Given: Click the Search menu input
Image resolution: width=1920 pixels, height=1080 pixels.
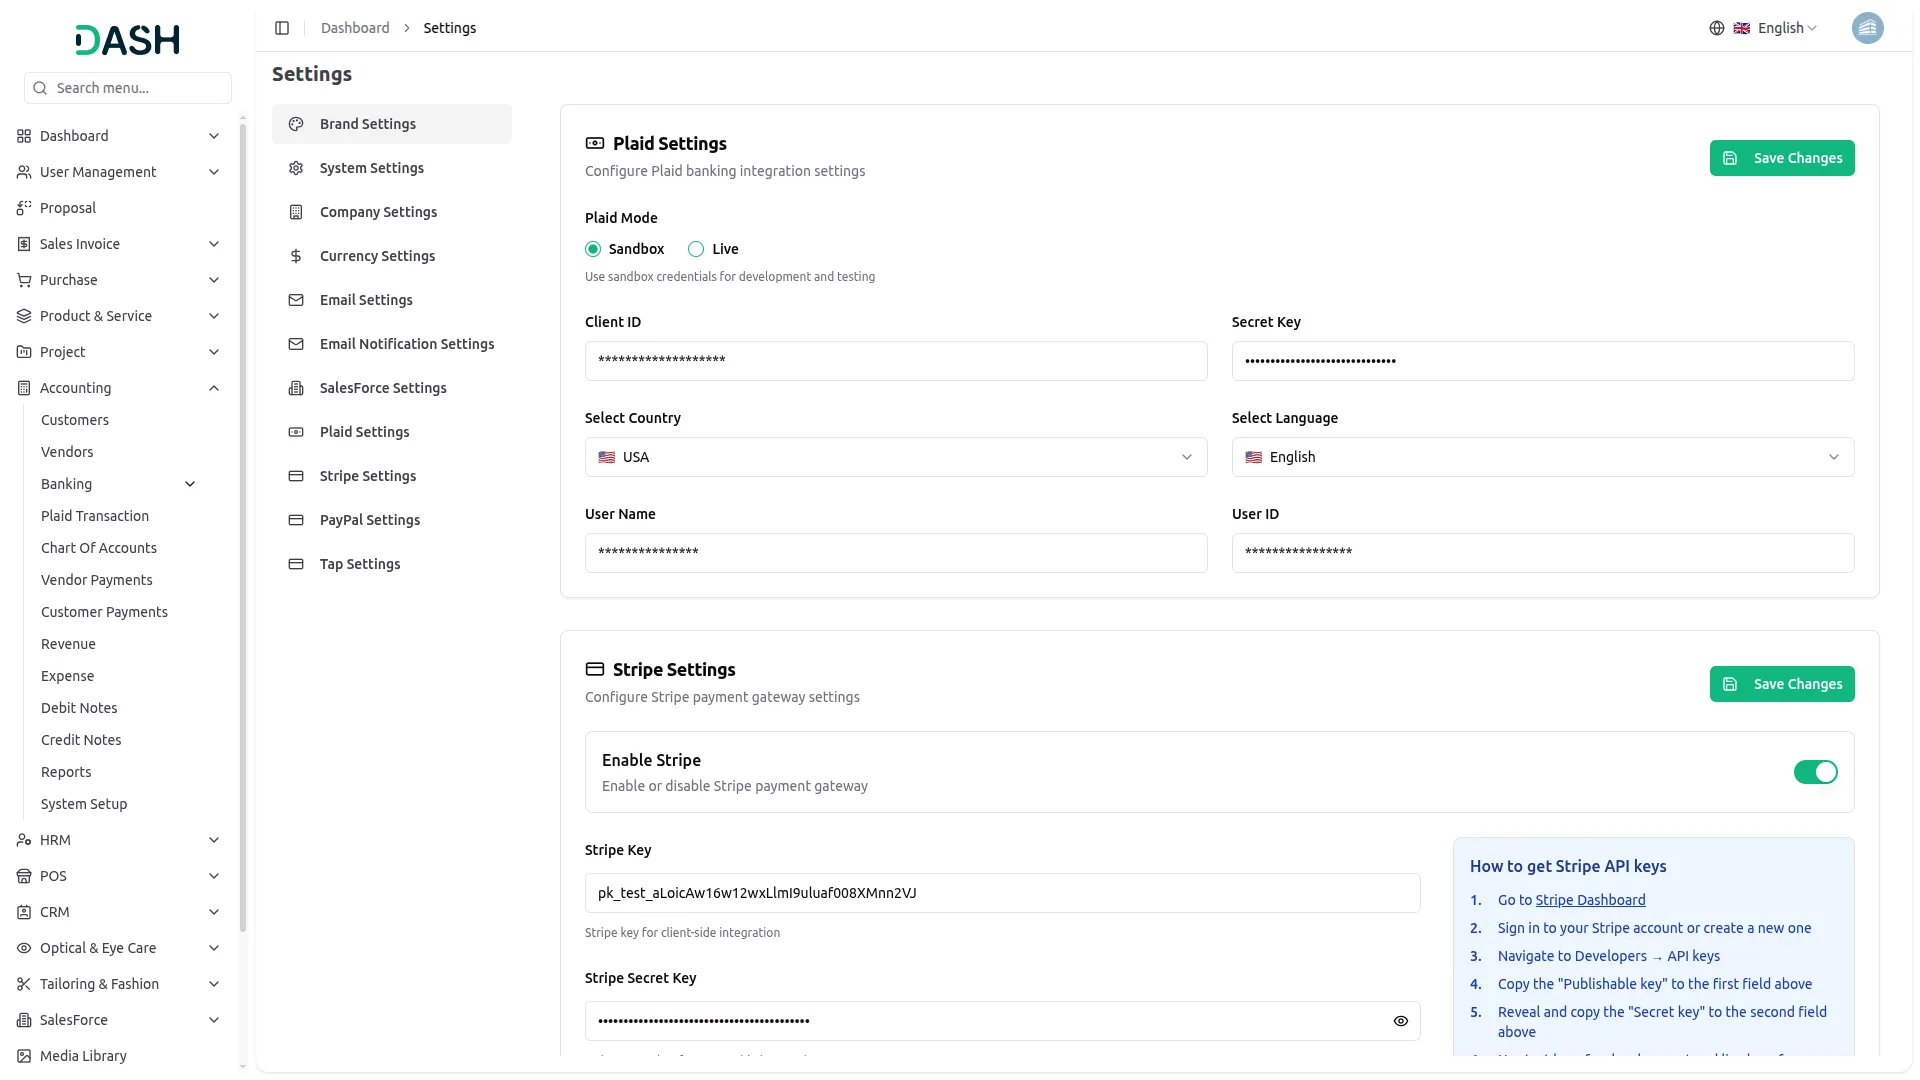Looking at the screenshot, I should (128, 88).
